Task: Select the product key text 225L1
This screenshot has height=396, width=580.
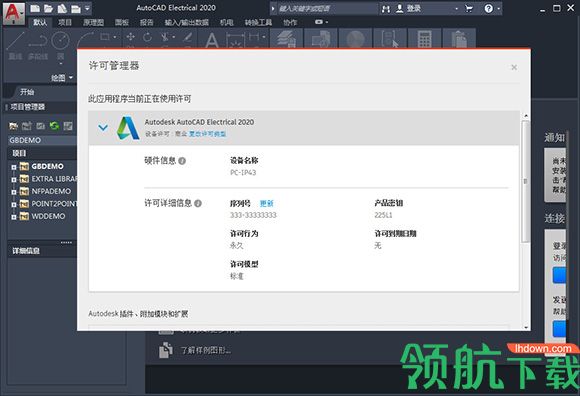Action: click(x=383, y=215)
